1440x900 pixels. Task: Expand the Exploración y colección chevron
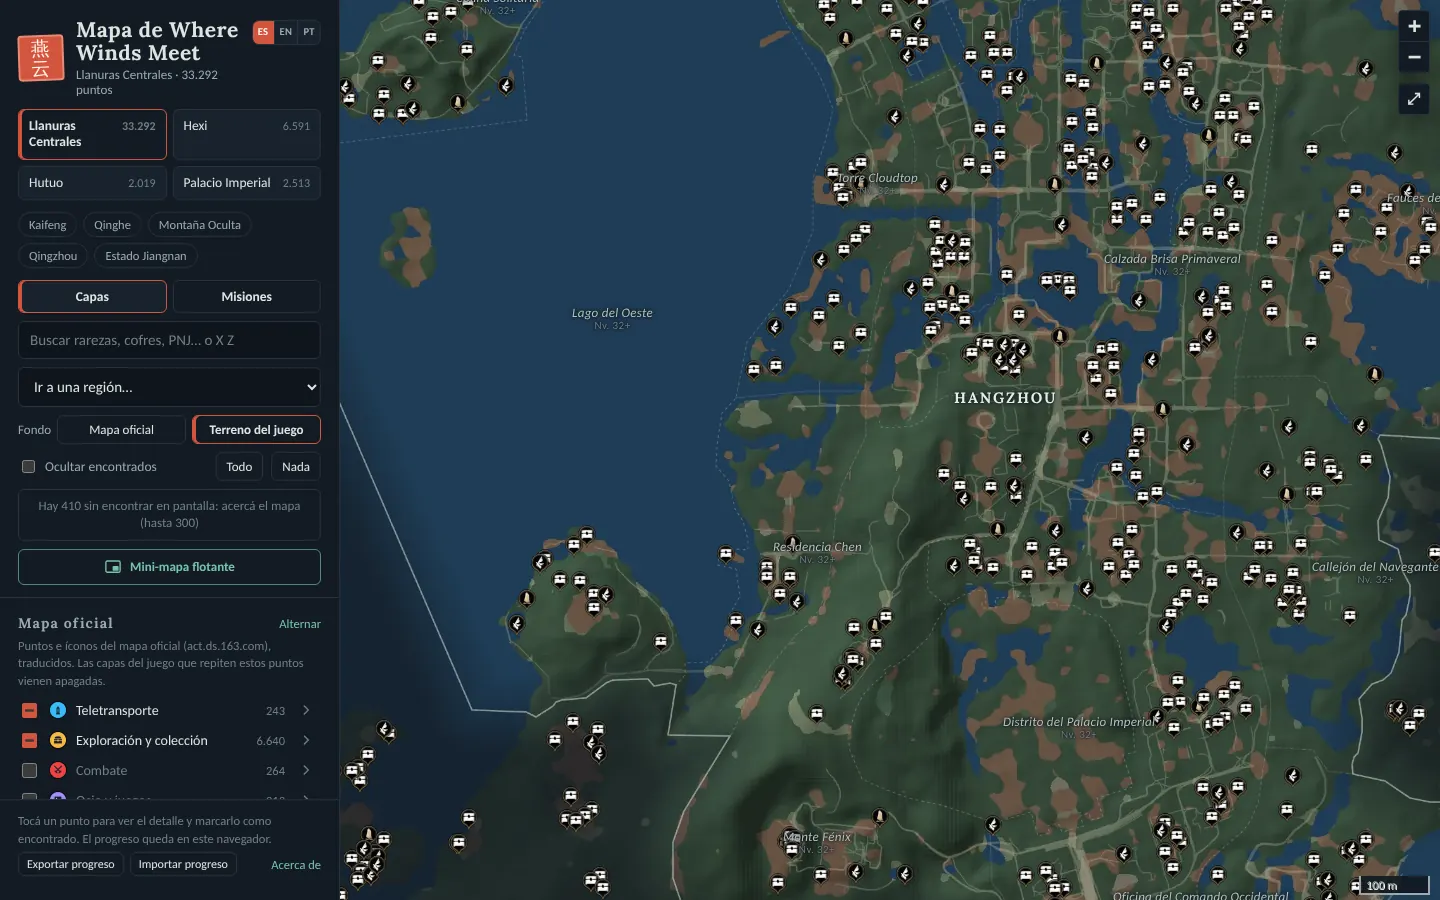pyautogui.click(x=306, y=740)
